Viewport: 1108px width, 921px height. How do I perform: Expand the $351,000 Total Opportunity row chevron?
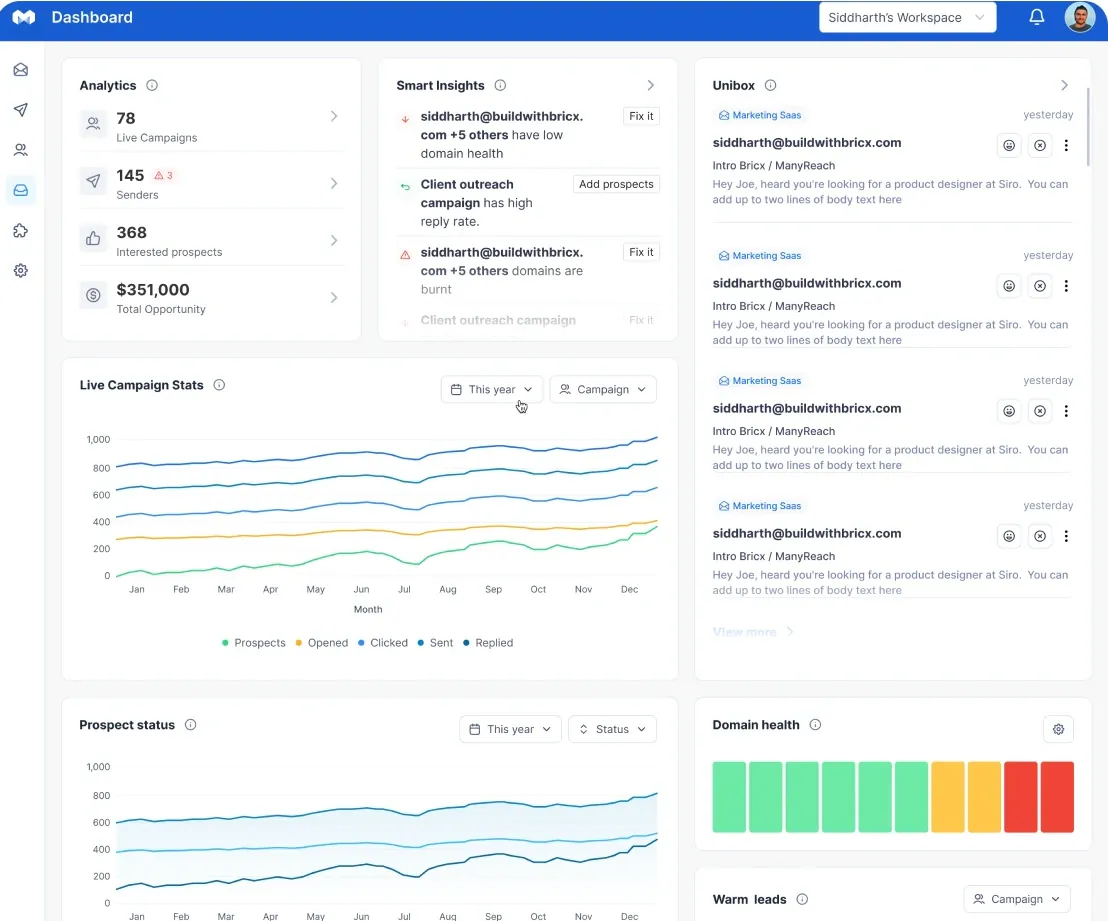(334, 298)
